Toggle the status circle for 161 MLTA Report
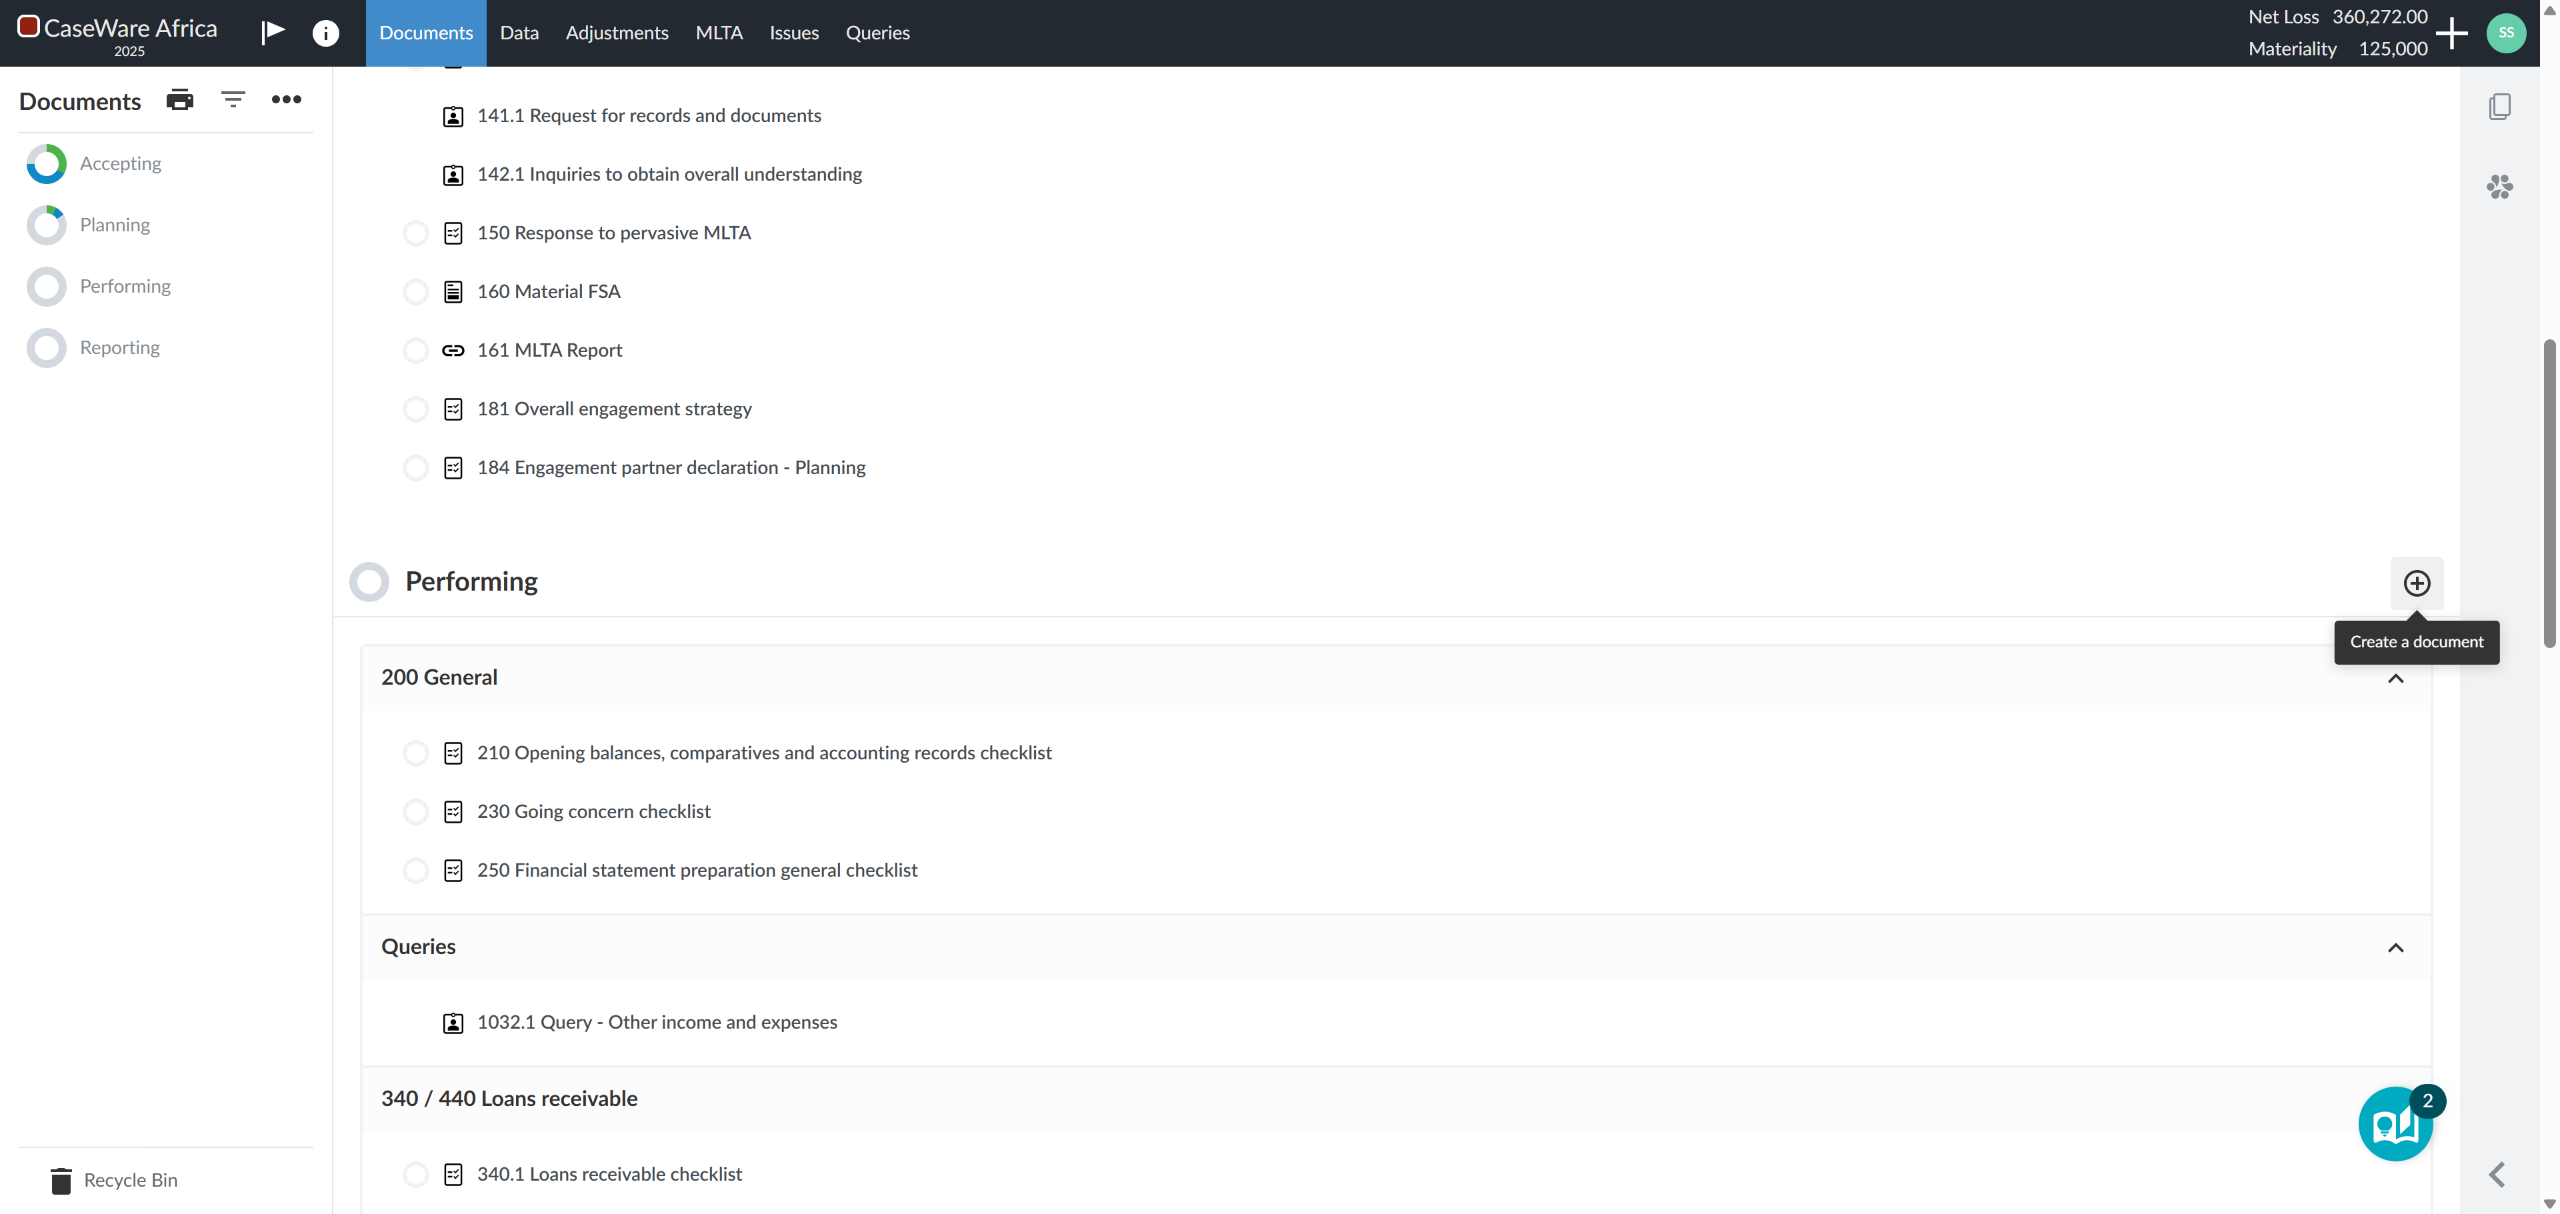This screenshot has height=1214, width=2560. [x=416, y=351]
